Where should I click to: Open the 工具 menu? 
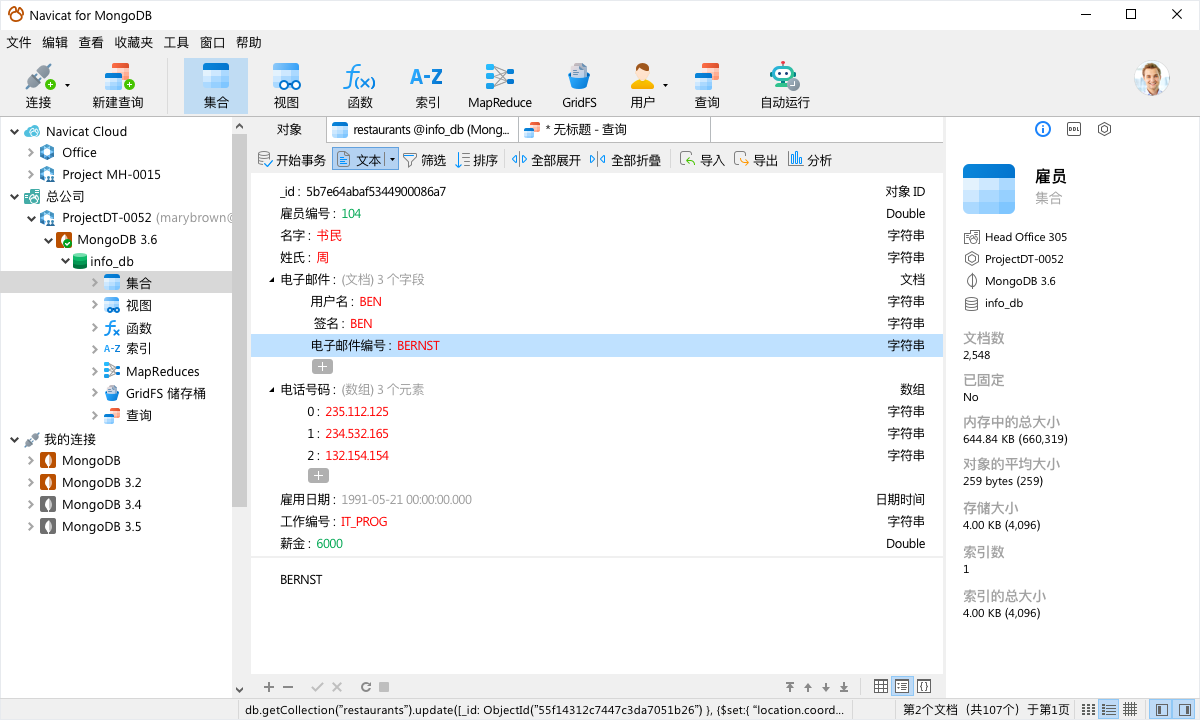tap(176, 43)
